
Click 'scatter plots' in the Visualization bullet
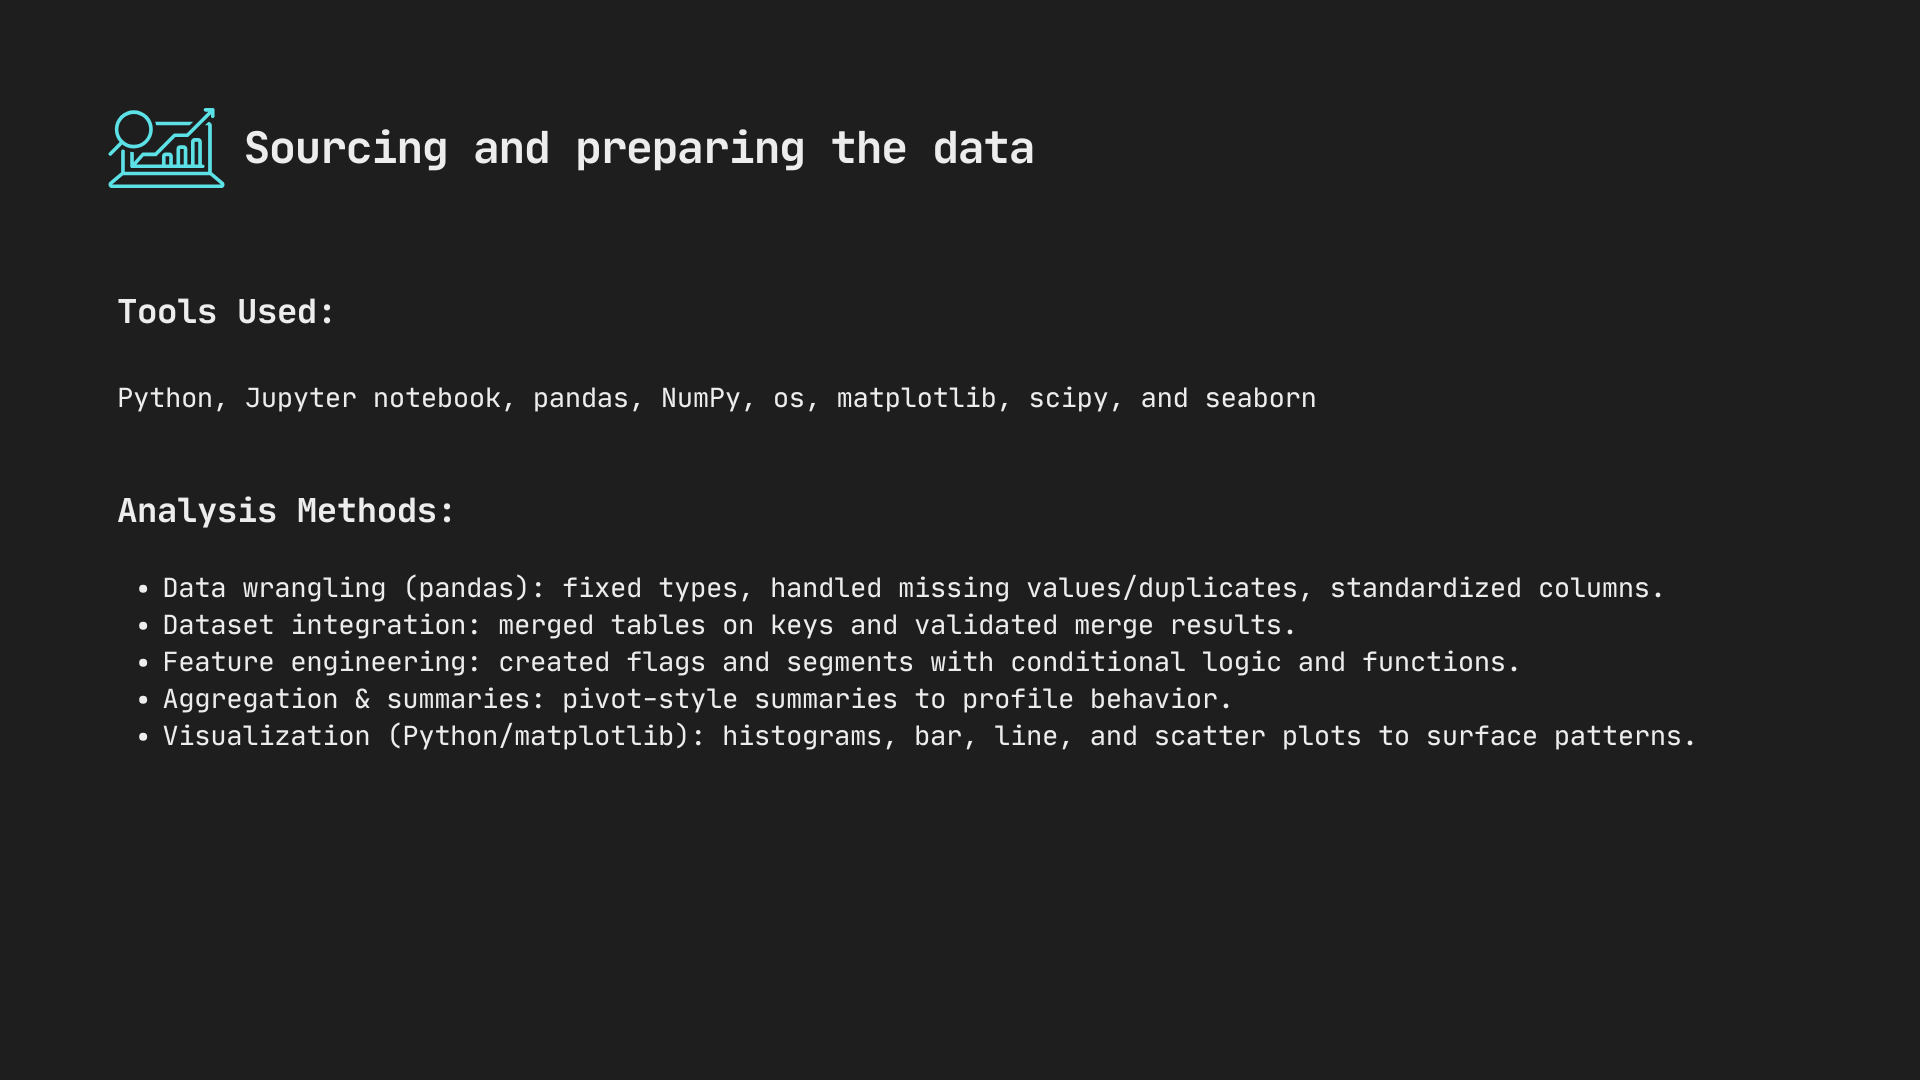[x=1257, y=736]
